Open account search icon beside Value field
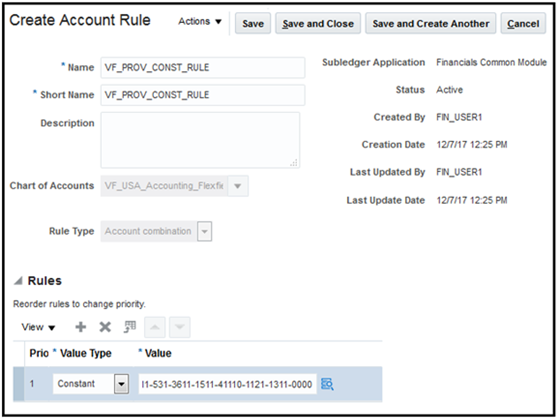Image resolution: width=560 pixels, height=419 pixels. click(327, 384)
